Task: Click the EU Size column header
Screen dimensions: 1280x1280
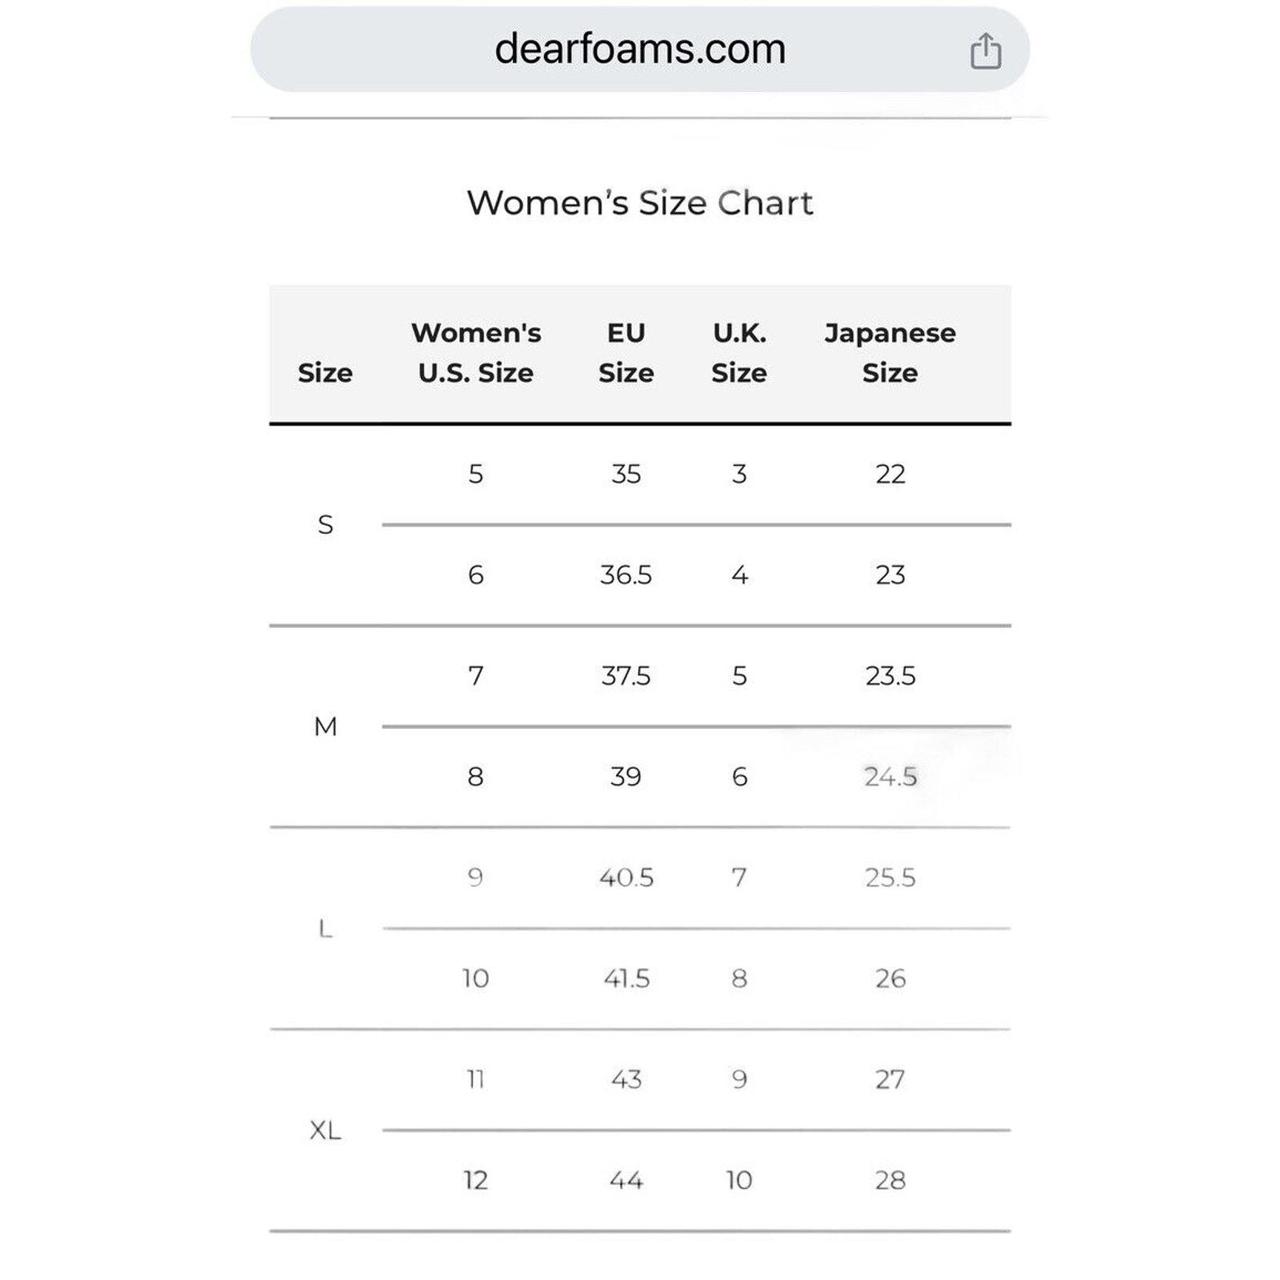Action: coord(627,353)
